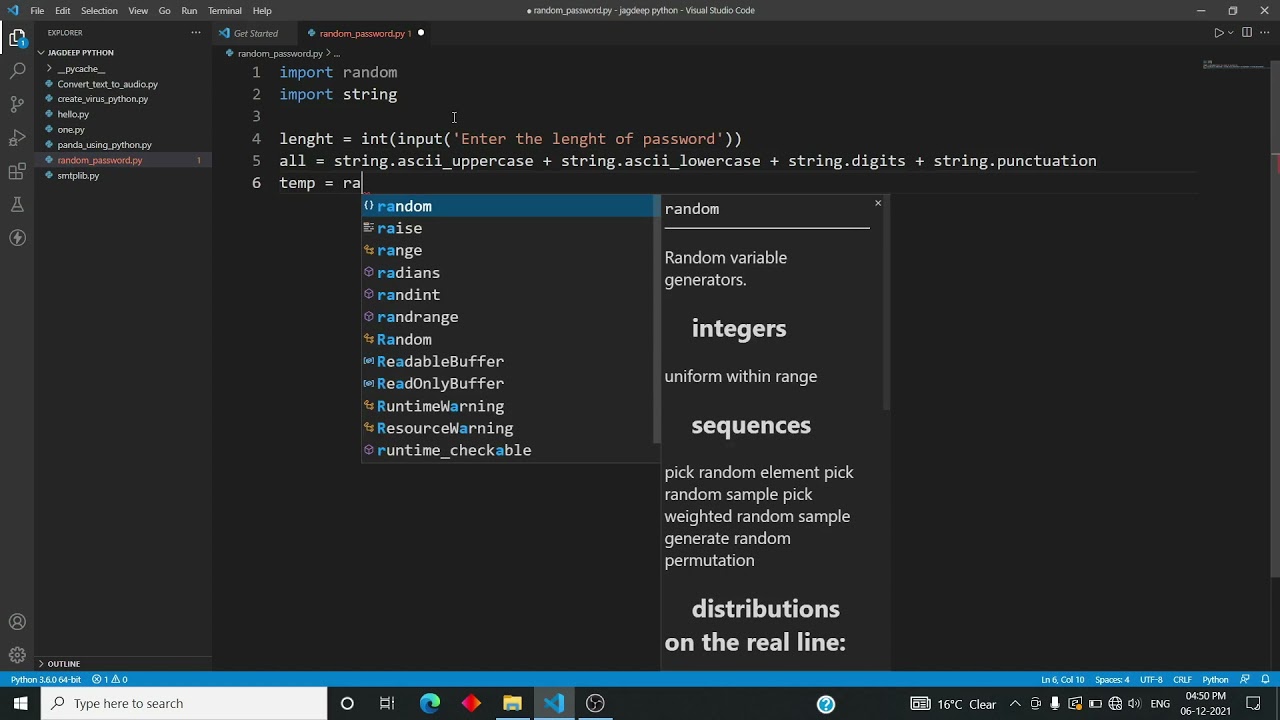Change CRLF end of line sequence
Viewport: 1280px width, 720px height.
[x=1182, y=680]
